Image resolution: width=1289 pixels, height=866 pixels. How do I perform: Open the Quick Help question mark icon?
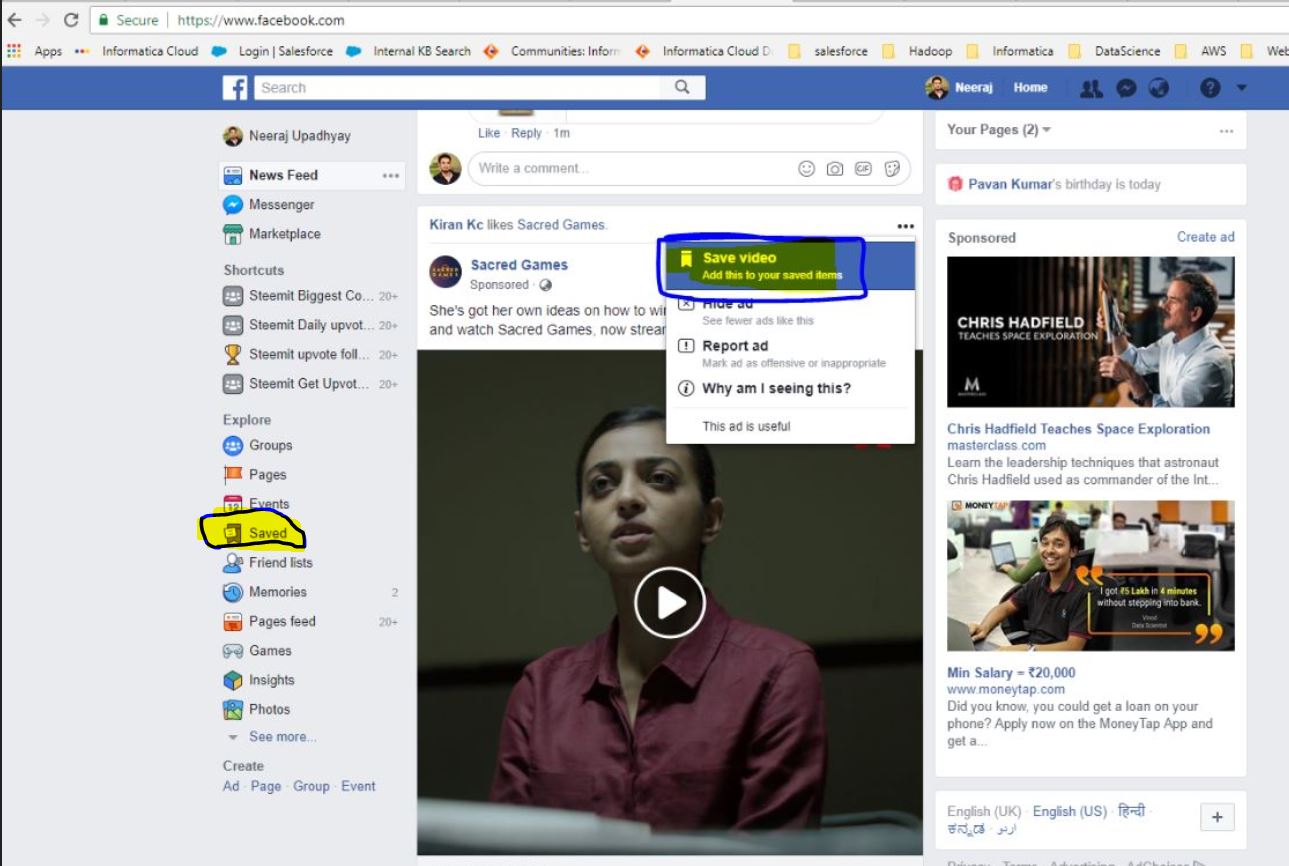coord(1210,88)
